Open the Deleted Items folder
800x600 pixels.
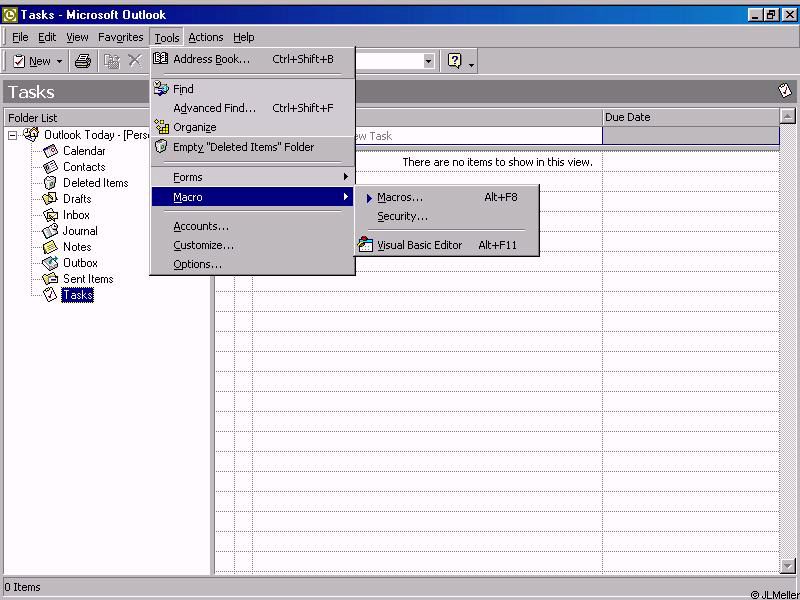(x=95, y=183)
